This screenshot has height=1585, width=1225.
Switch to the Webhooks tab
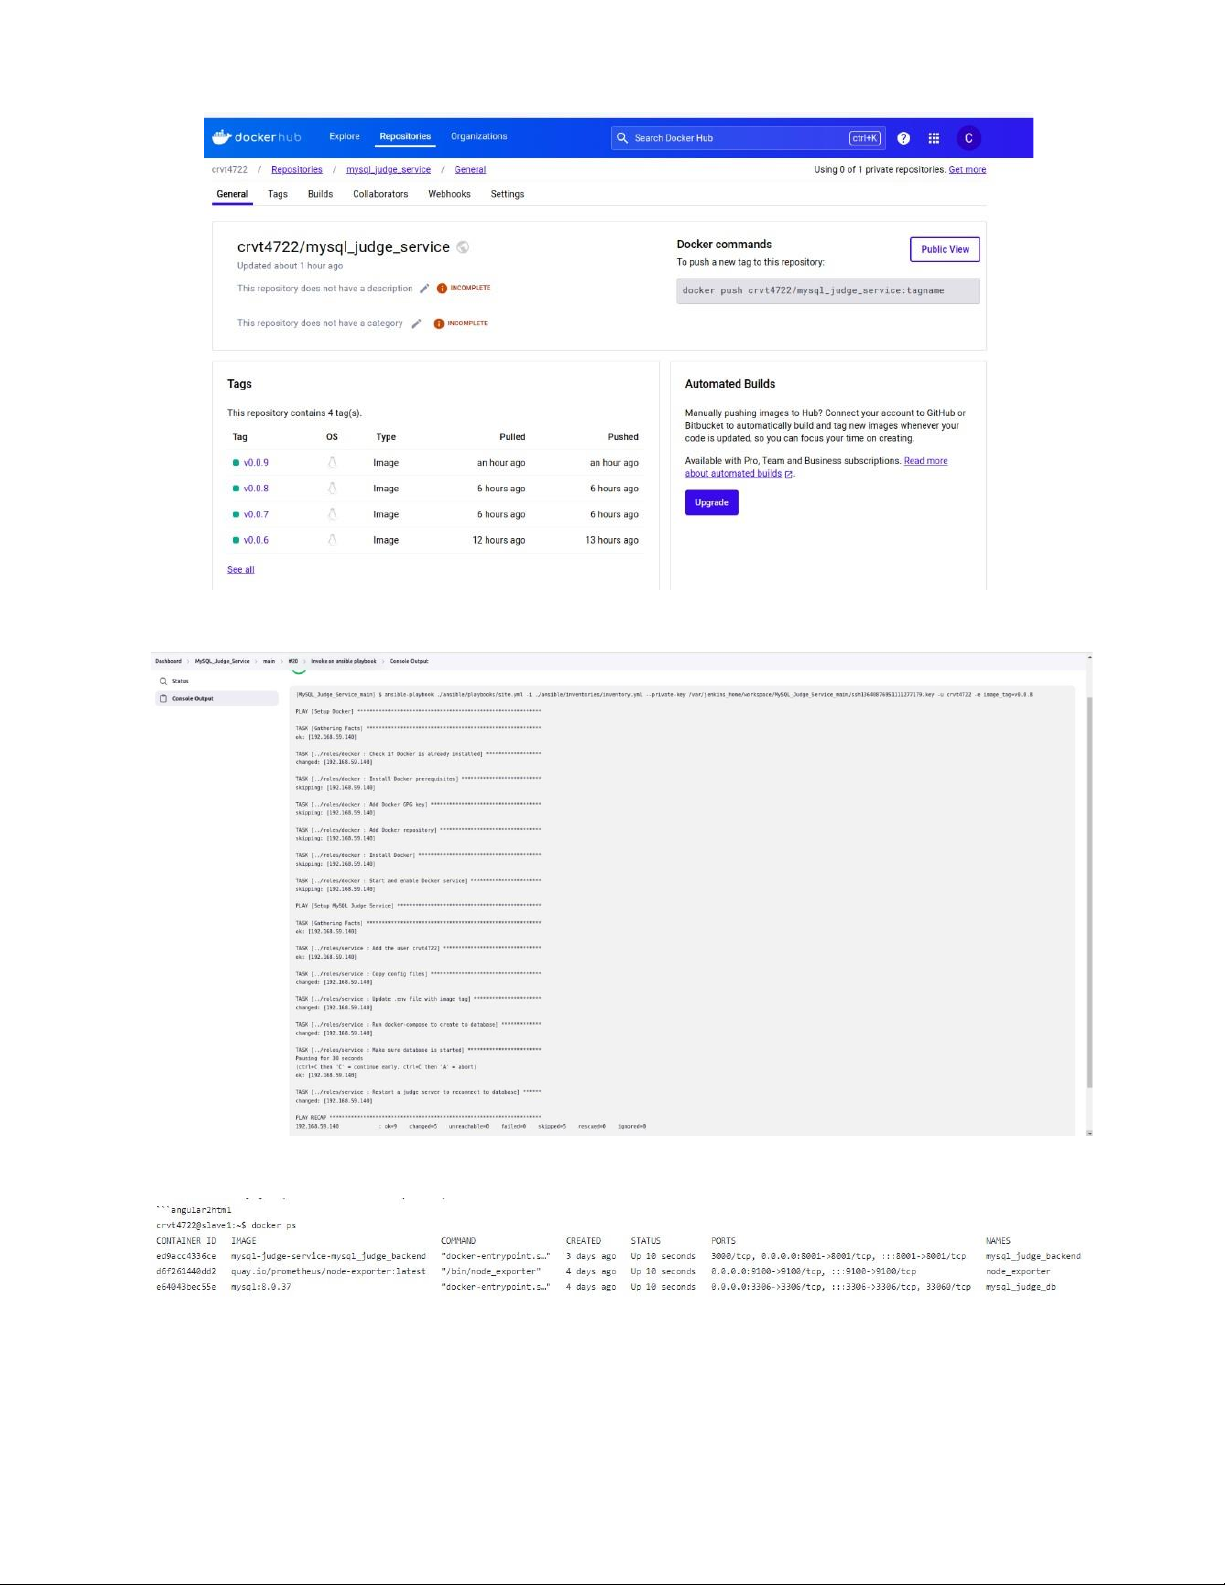tap(449, 194)
